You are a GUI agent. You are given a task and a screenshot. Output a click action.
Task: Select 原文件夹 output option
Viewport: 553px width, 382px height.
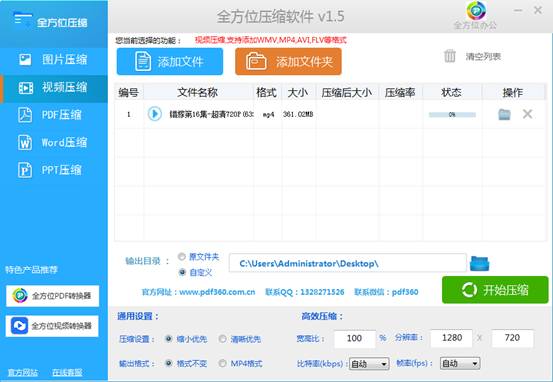(x=182, y=257)
